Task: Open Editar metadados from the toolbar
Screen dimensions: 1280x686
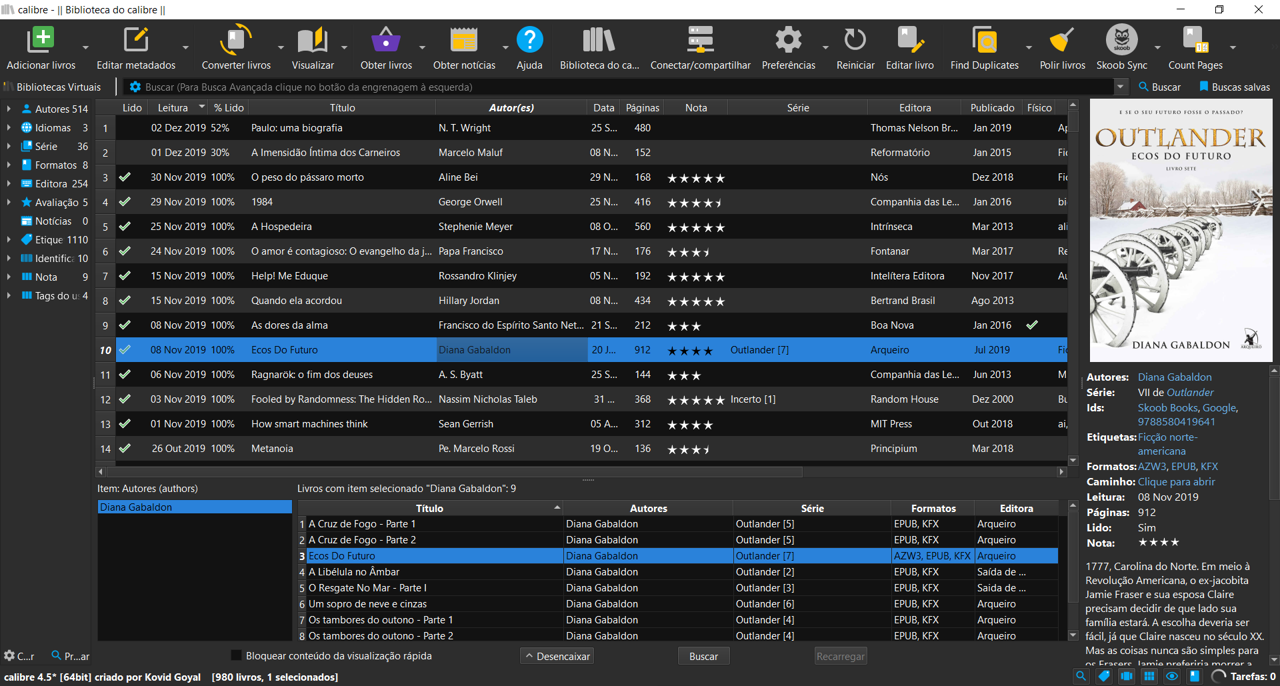Action: [136, 41]
